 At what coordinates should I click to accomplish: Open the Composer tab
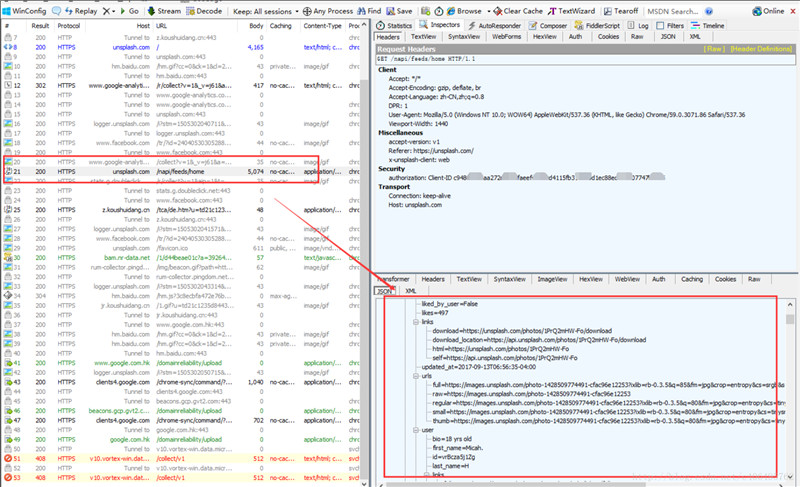548,25
